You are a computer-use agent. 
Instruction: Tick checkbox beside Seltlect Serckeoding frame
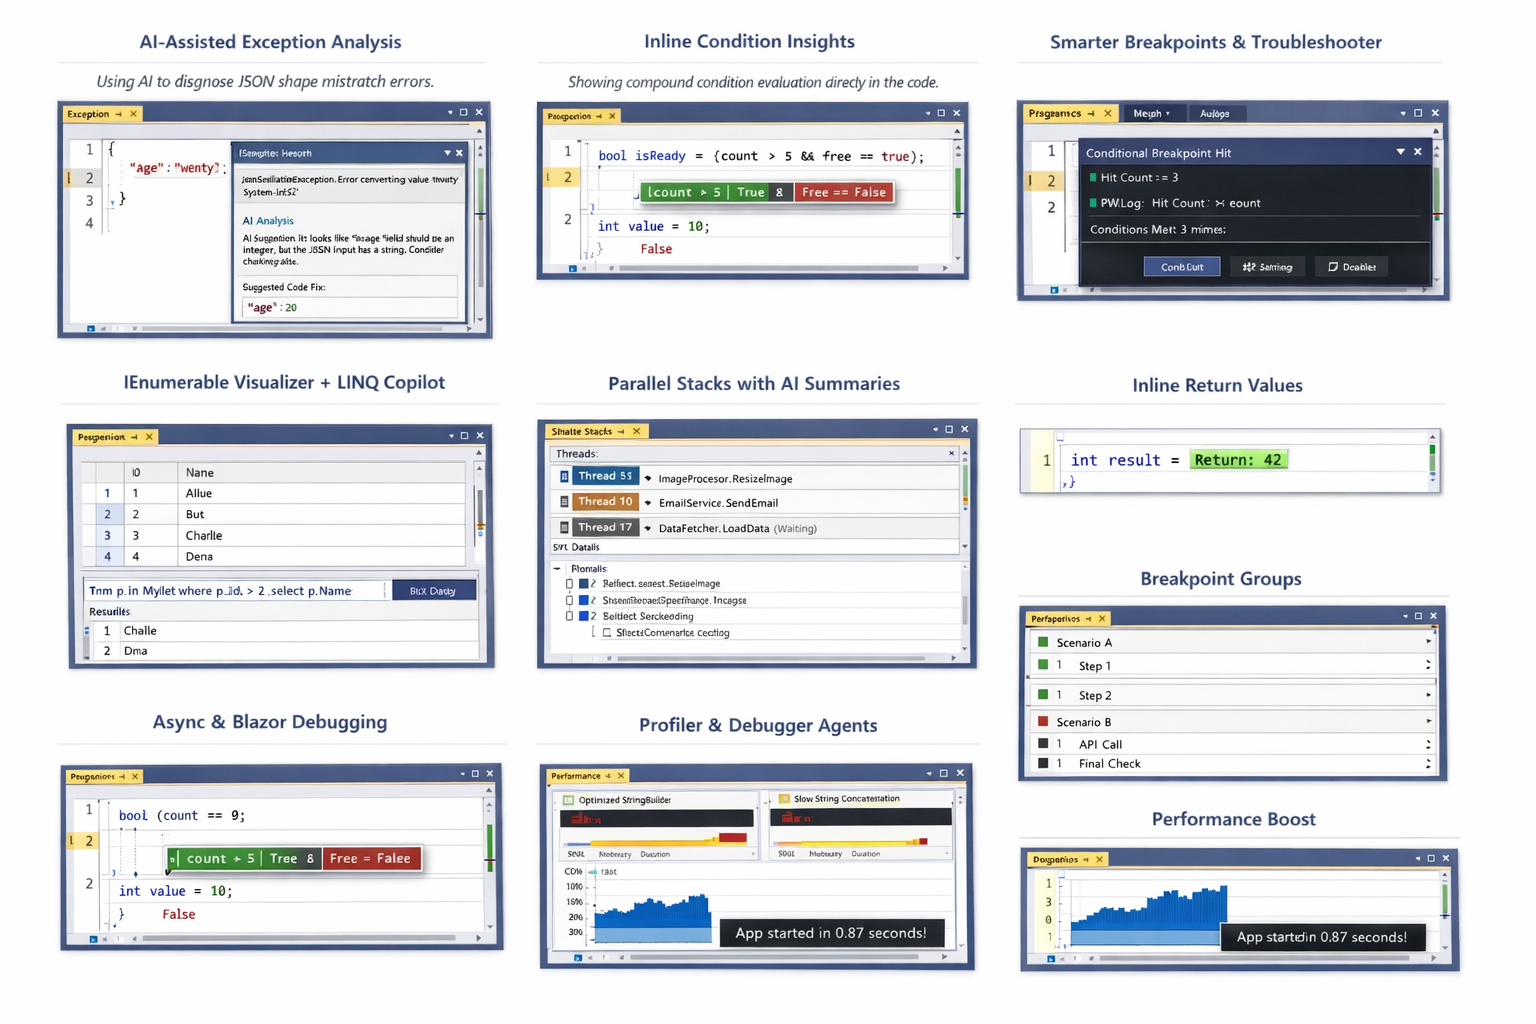coord(569,616)
